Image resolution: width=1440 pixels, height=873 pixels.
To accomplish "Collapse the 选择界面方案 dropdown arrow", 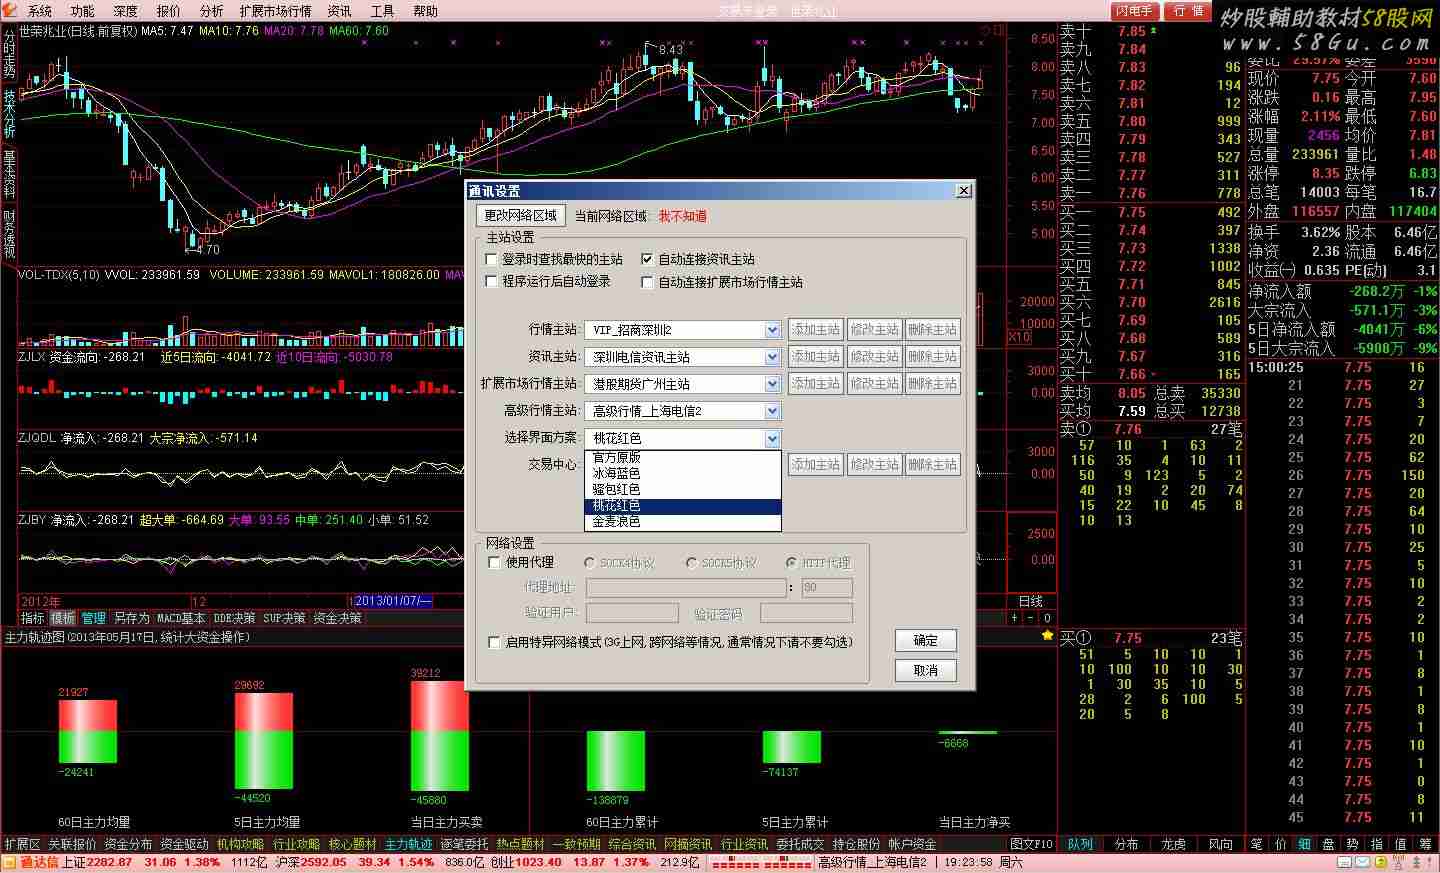I will [x=772, y=438].
